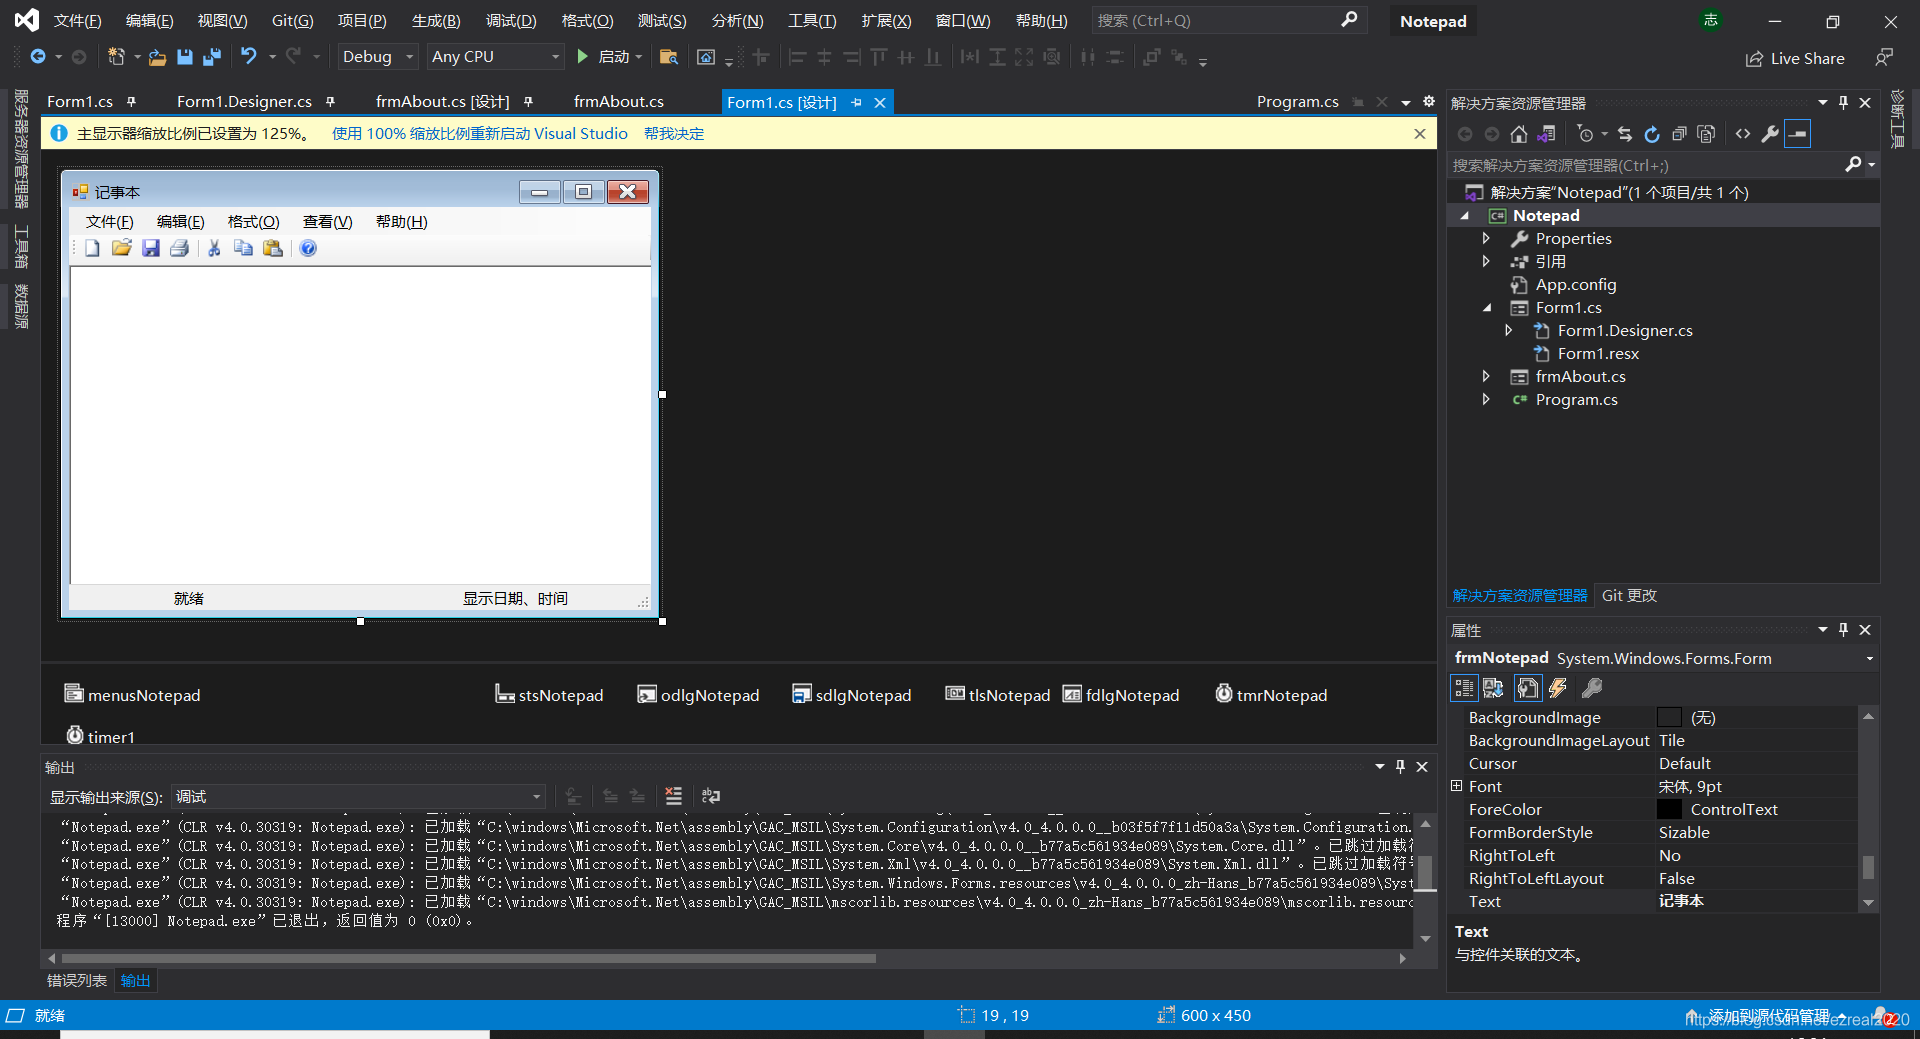
Task: Click the Undo arrow in the toolbar
Action: (249, 56)
